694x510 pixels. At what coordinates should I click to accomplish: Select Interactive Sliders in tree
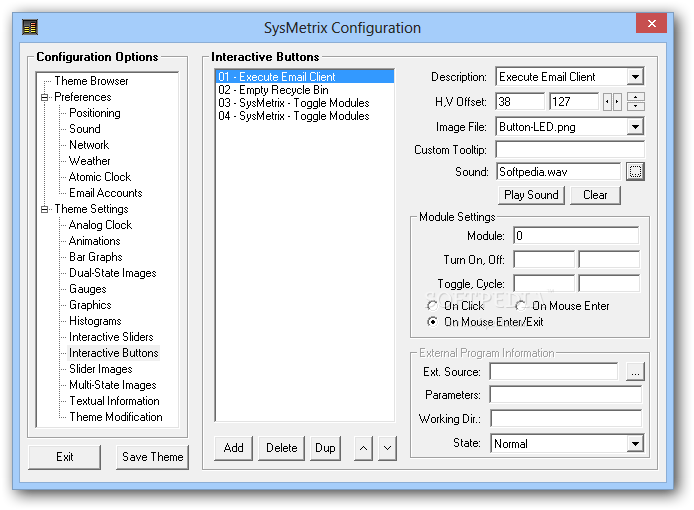(x=111, y=337)
